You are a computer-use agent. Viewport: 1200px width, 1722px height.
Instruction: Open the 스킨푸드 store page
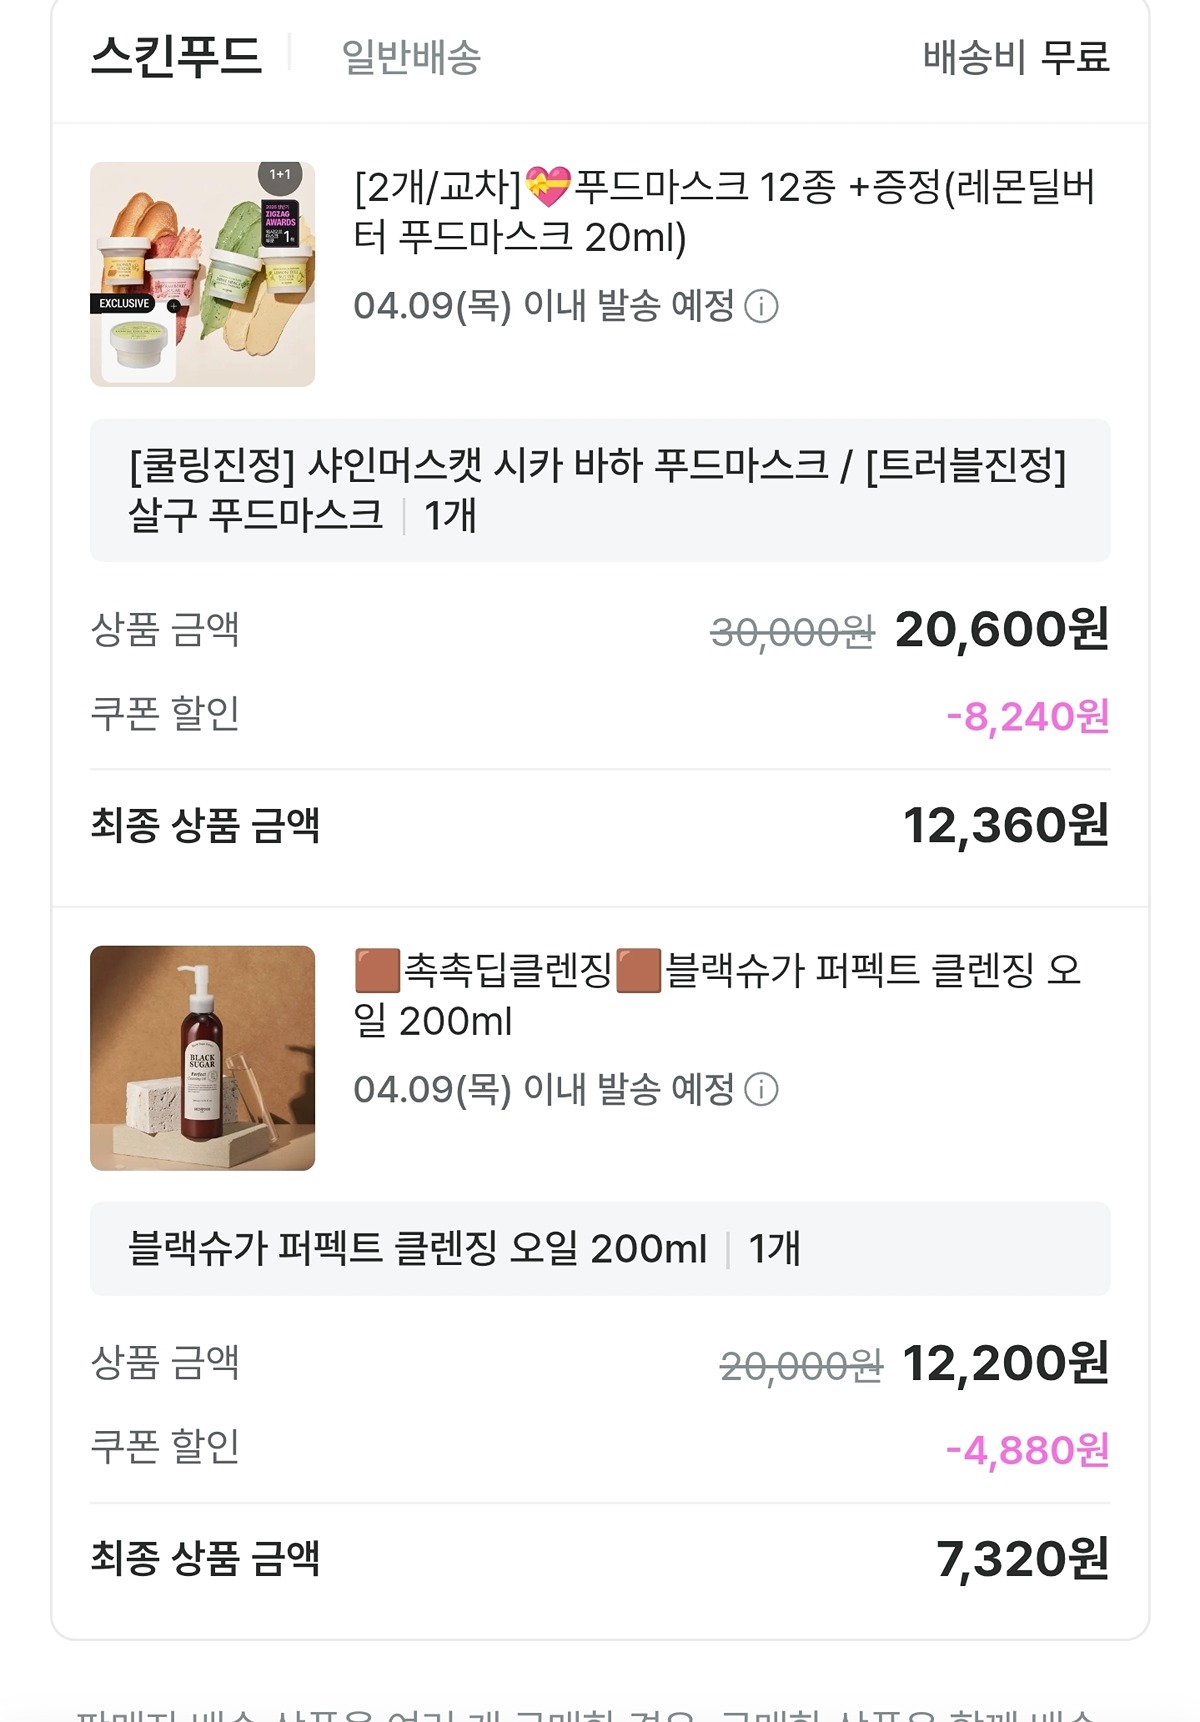[177, 56]
